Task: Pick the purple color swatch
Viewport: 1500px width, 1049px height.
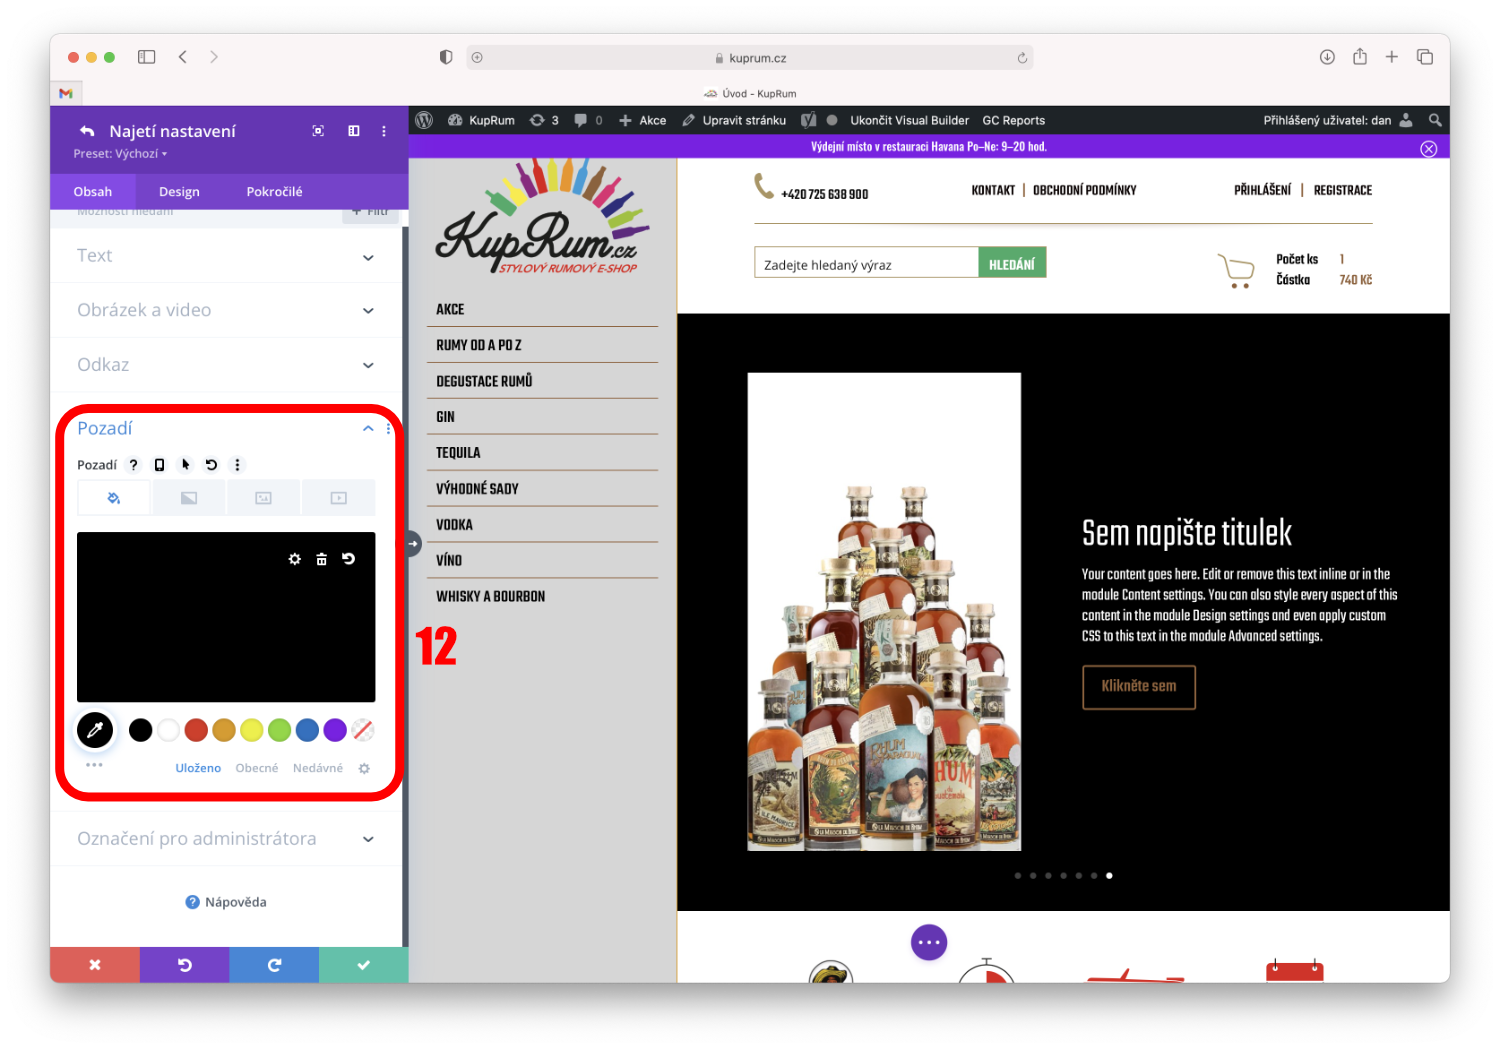Action: tap(335, 730)
